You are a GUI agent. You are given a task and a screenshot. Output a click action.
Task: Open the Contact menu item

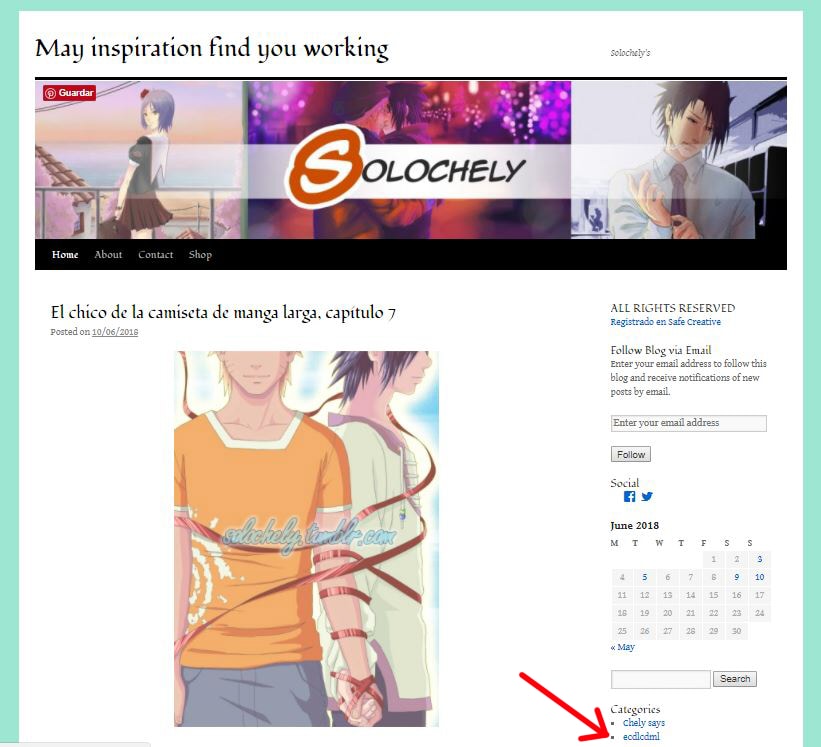point(156,254)
